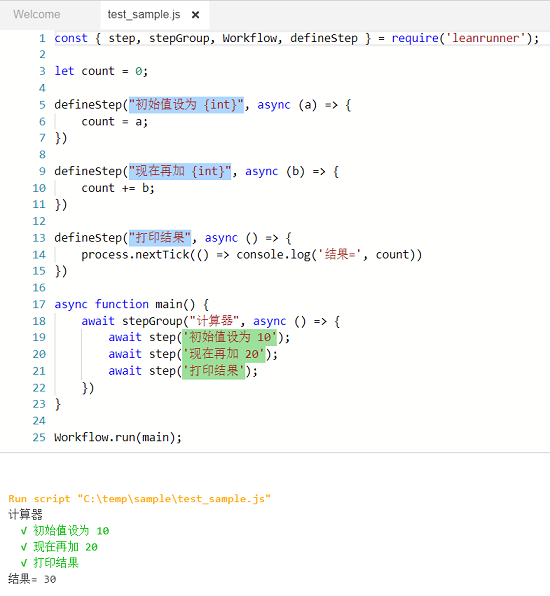The height and width of the screenshot is (596, 550).
Task: Place cursor on Workflow.run(main) line
Action: pos(118,437)
